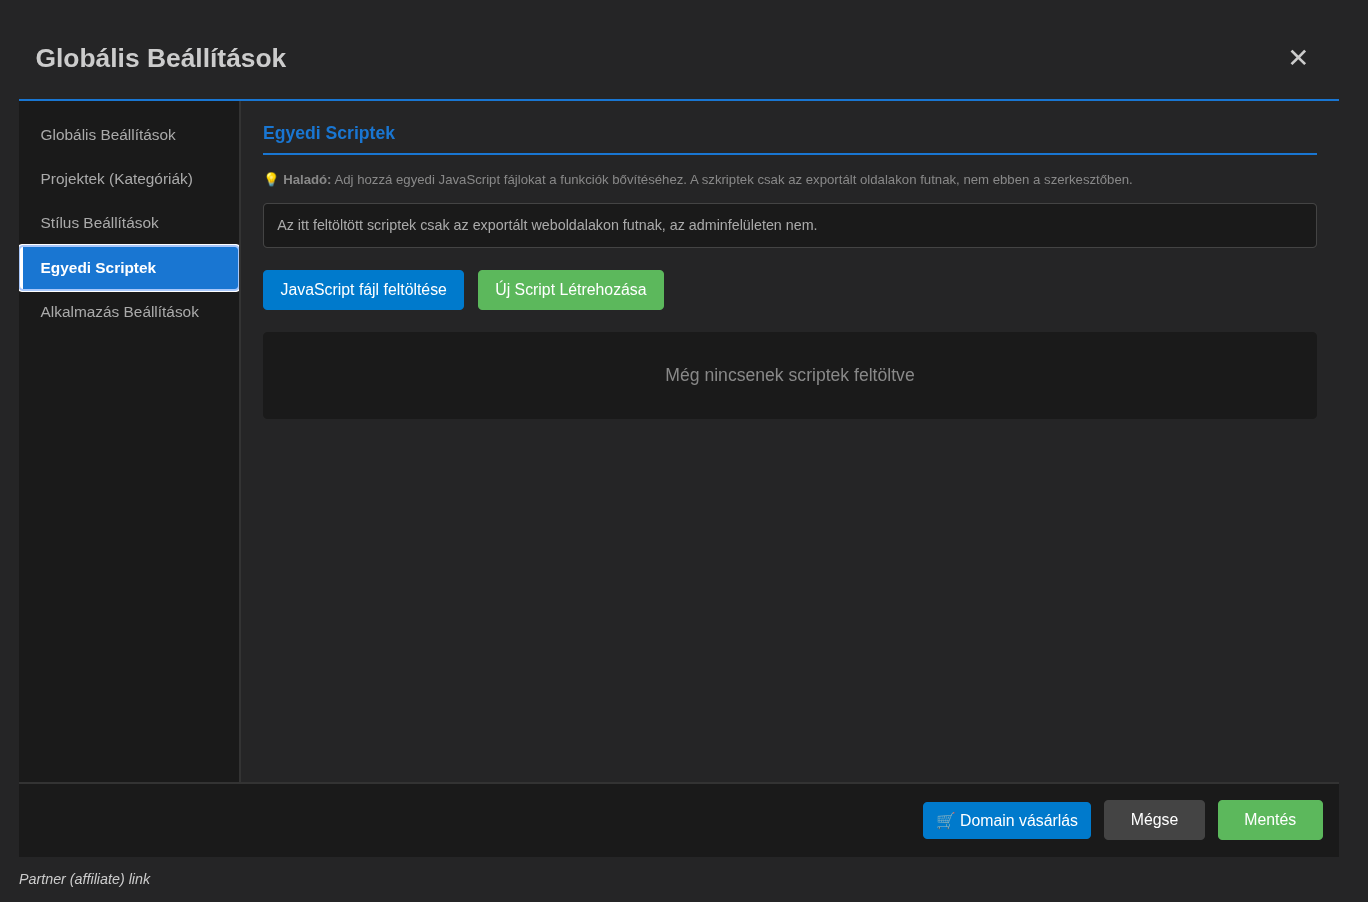
Task: Select the Egyedi Scriptek sidebar item
Action: (x=98, y=268)
